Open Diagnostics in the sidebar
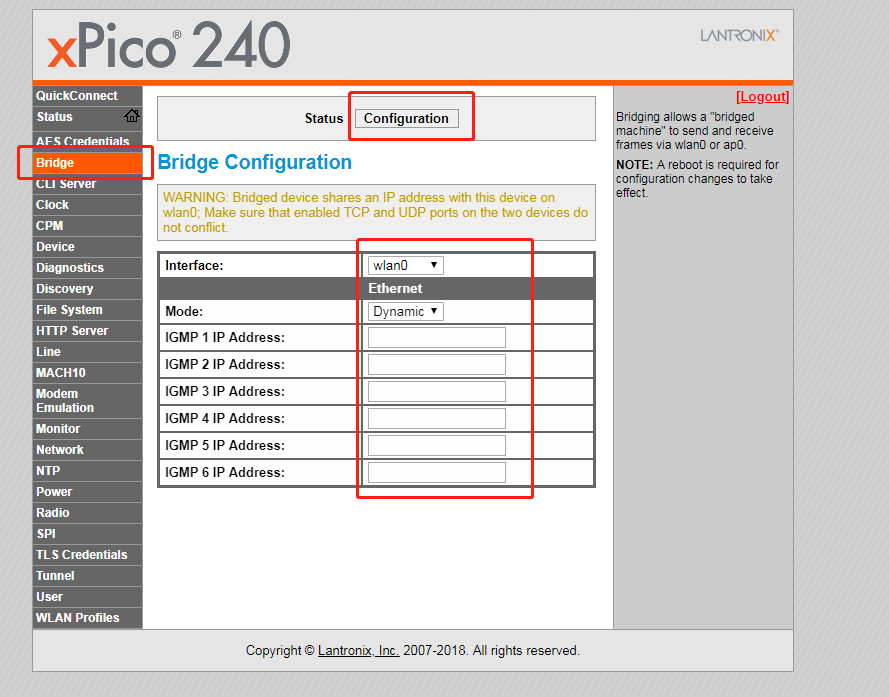Image resolution: width=889 pixels, height=697 pixels. [87, 268]
